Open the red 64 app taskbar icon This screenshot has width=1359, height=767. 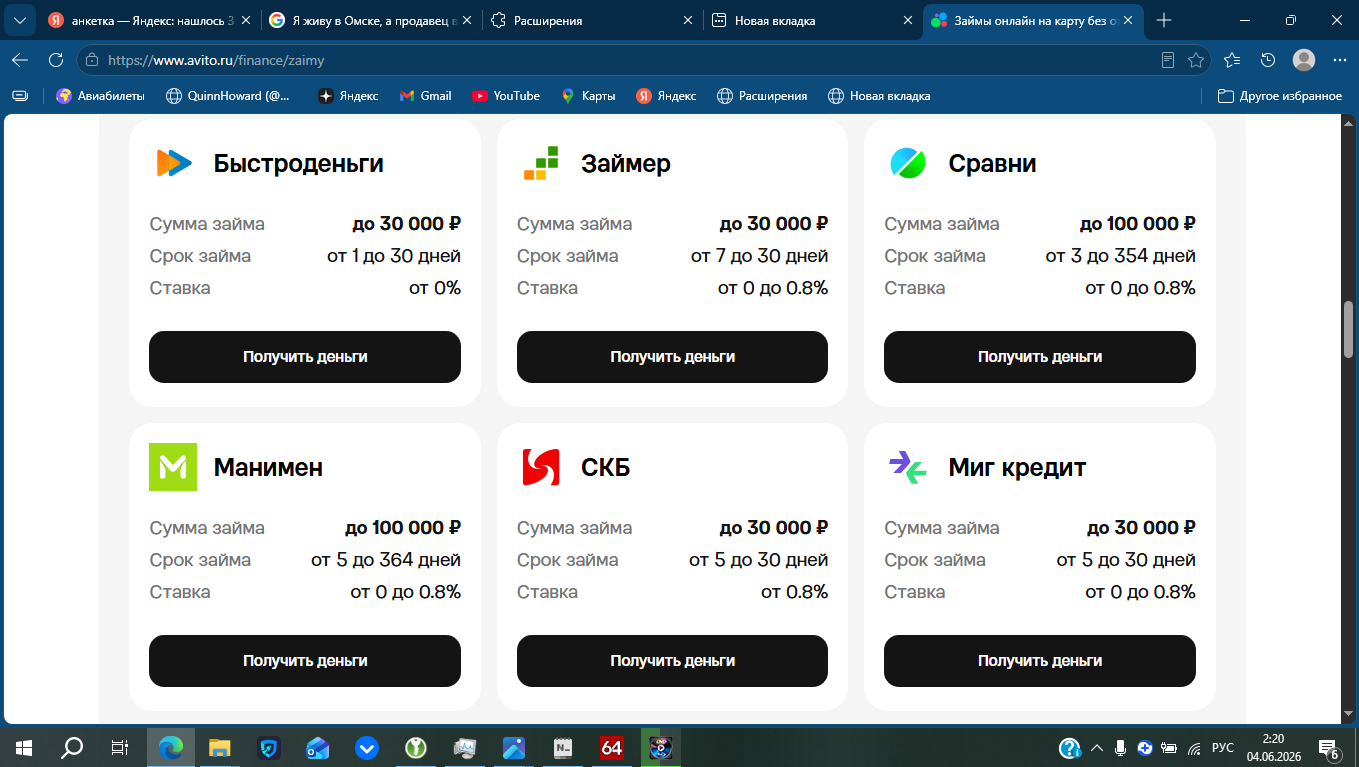tap(611, 747)
